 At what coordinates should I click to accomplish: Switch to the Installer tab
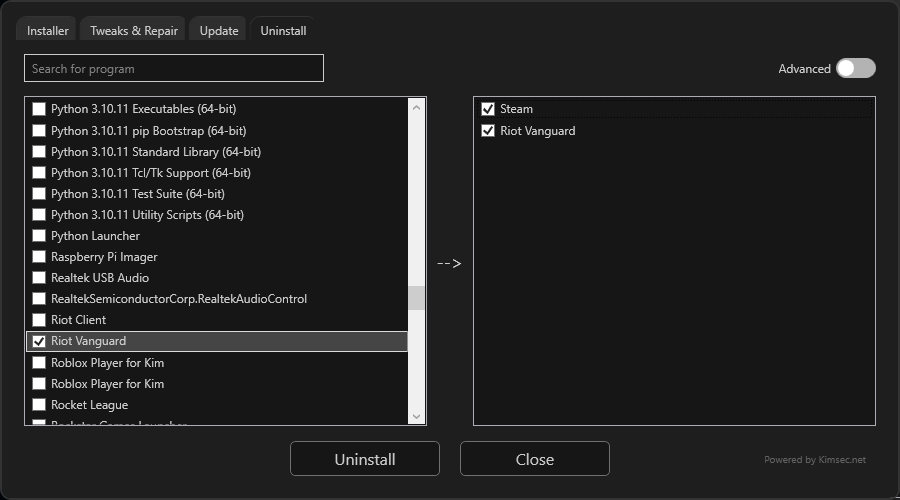[47, 31]
